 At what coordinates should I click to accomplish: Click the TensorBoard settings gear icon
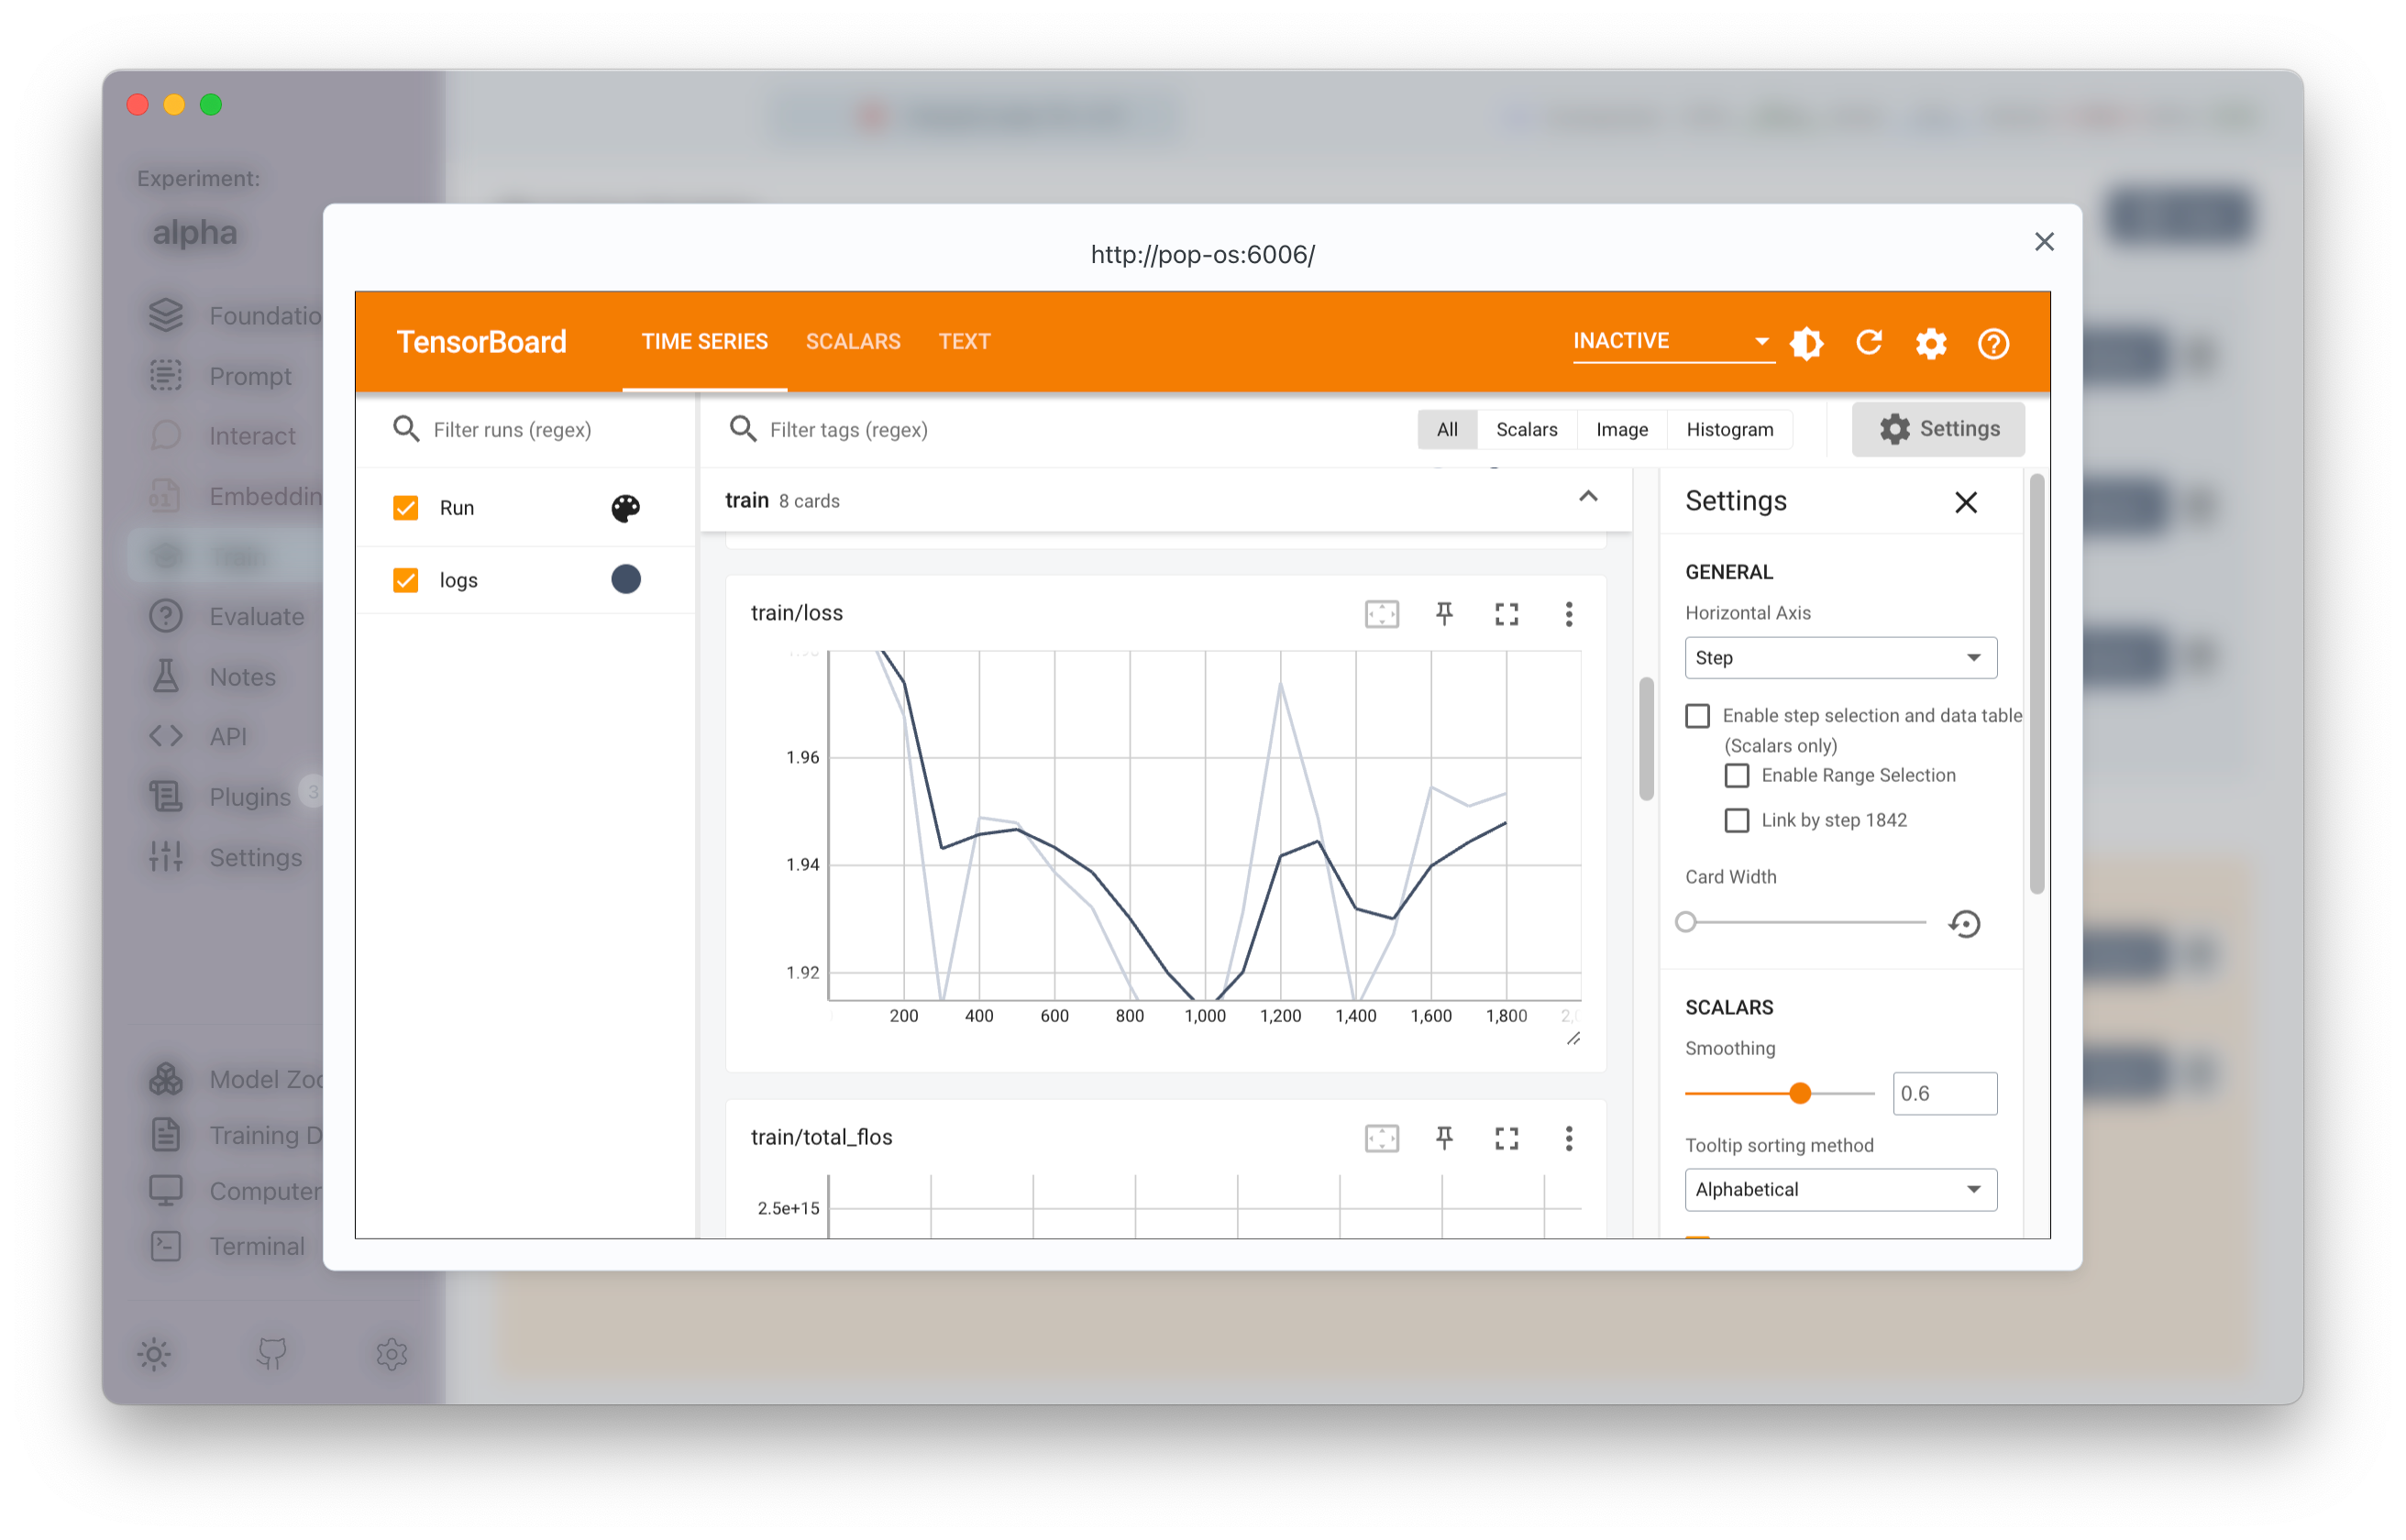[x=1929, y=342]
